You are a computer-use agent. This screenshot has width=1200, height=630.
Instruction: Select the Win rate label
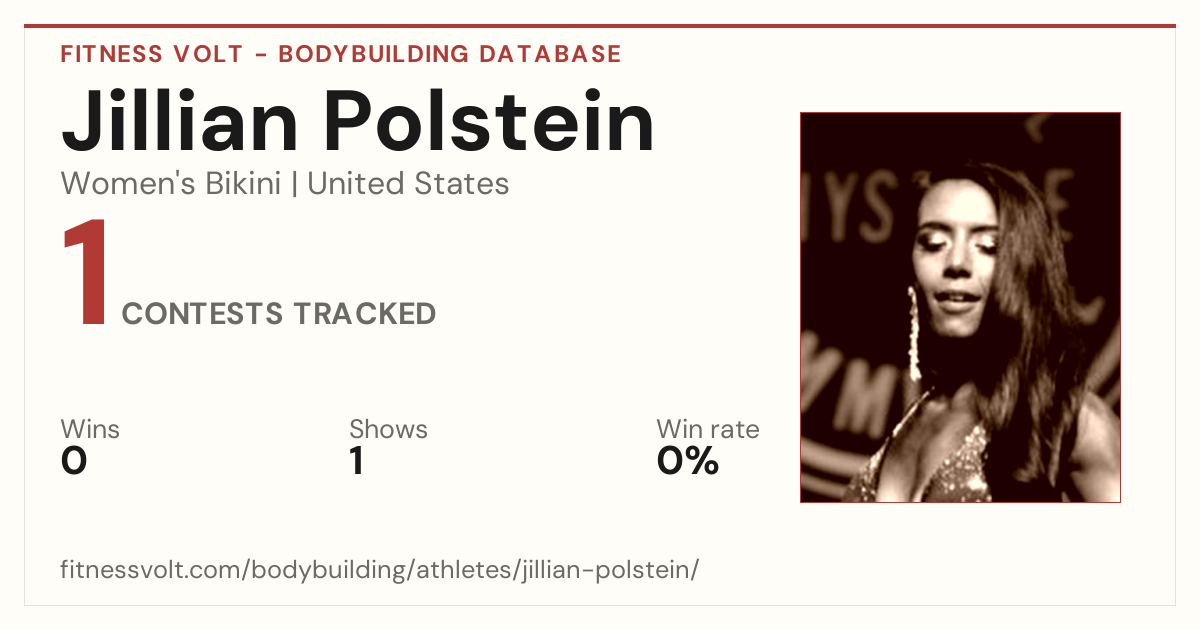point(707,430)
